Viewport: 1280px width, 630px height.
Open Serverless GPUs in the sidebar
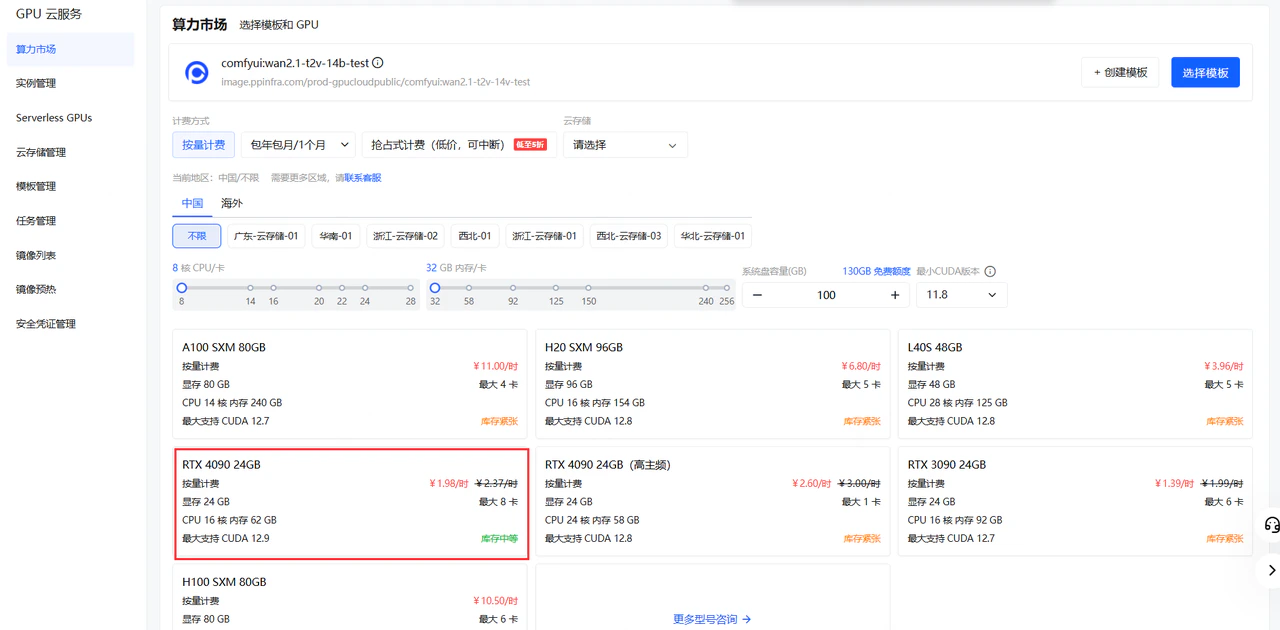click(70, 118)
